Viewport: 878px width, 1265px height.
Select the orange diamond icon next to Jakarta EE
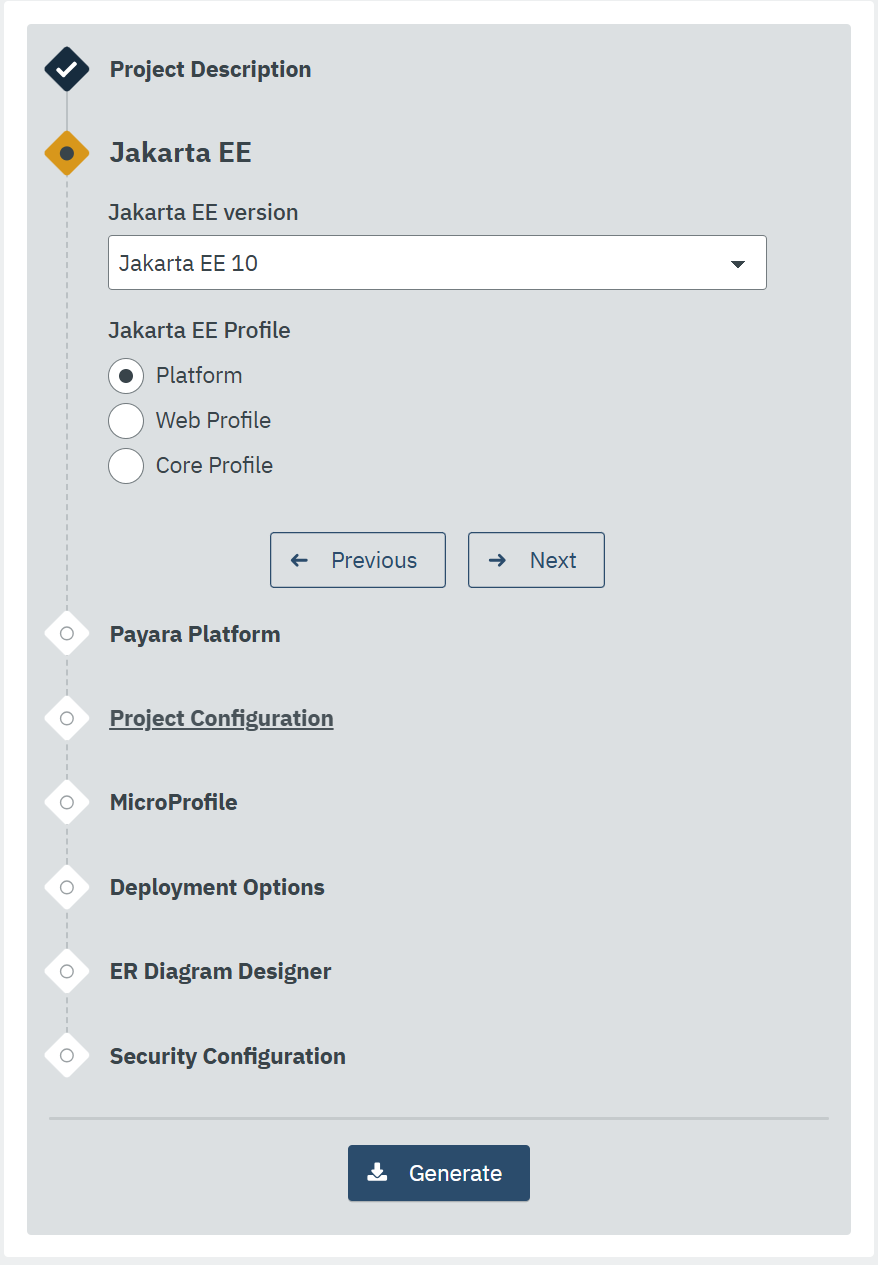click(x=66, y=153)
